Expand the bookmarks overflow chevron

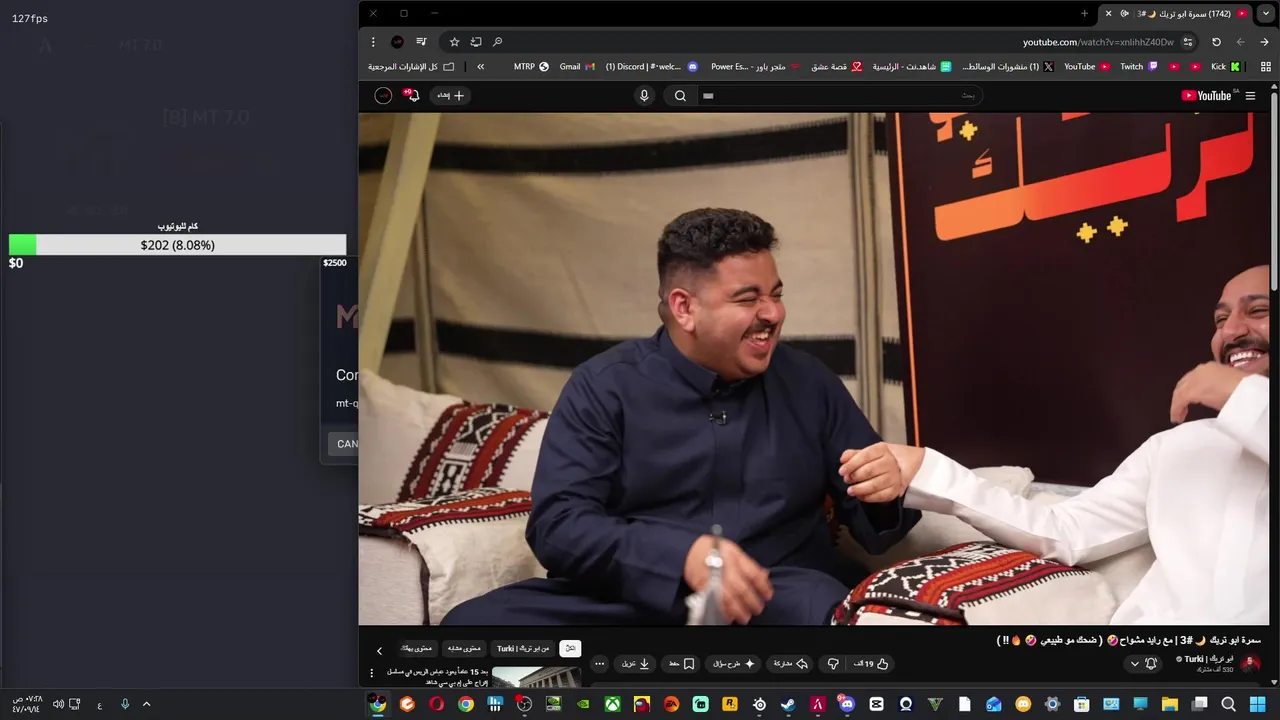481,67
